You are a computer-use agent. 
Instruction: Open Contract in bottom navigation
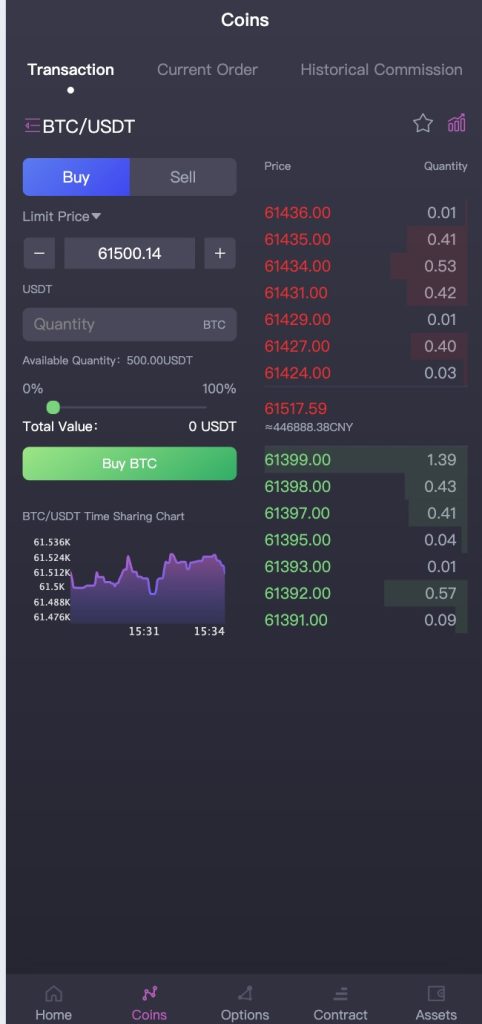[340, 1004]
